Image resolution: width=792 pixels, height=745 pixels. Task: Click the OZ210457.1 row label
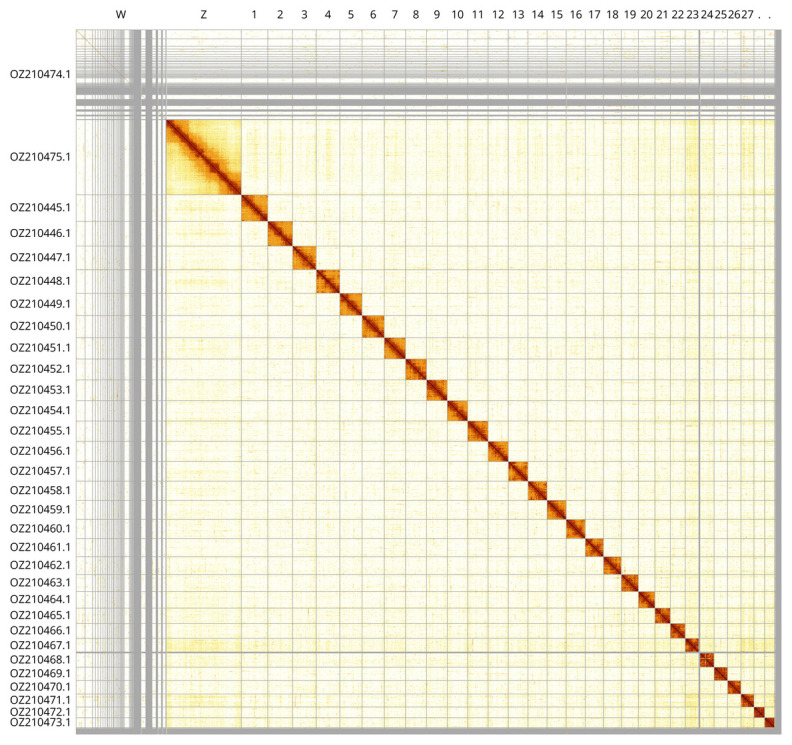[x=40, y=471]
